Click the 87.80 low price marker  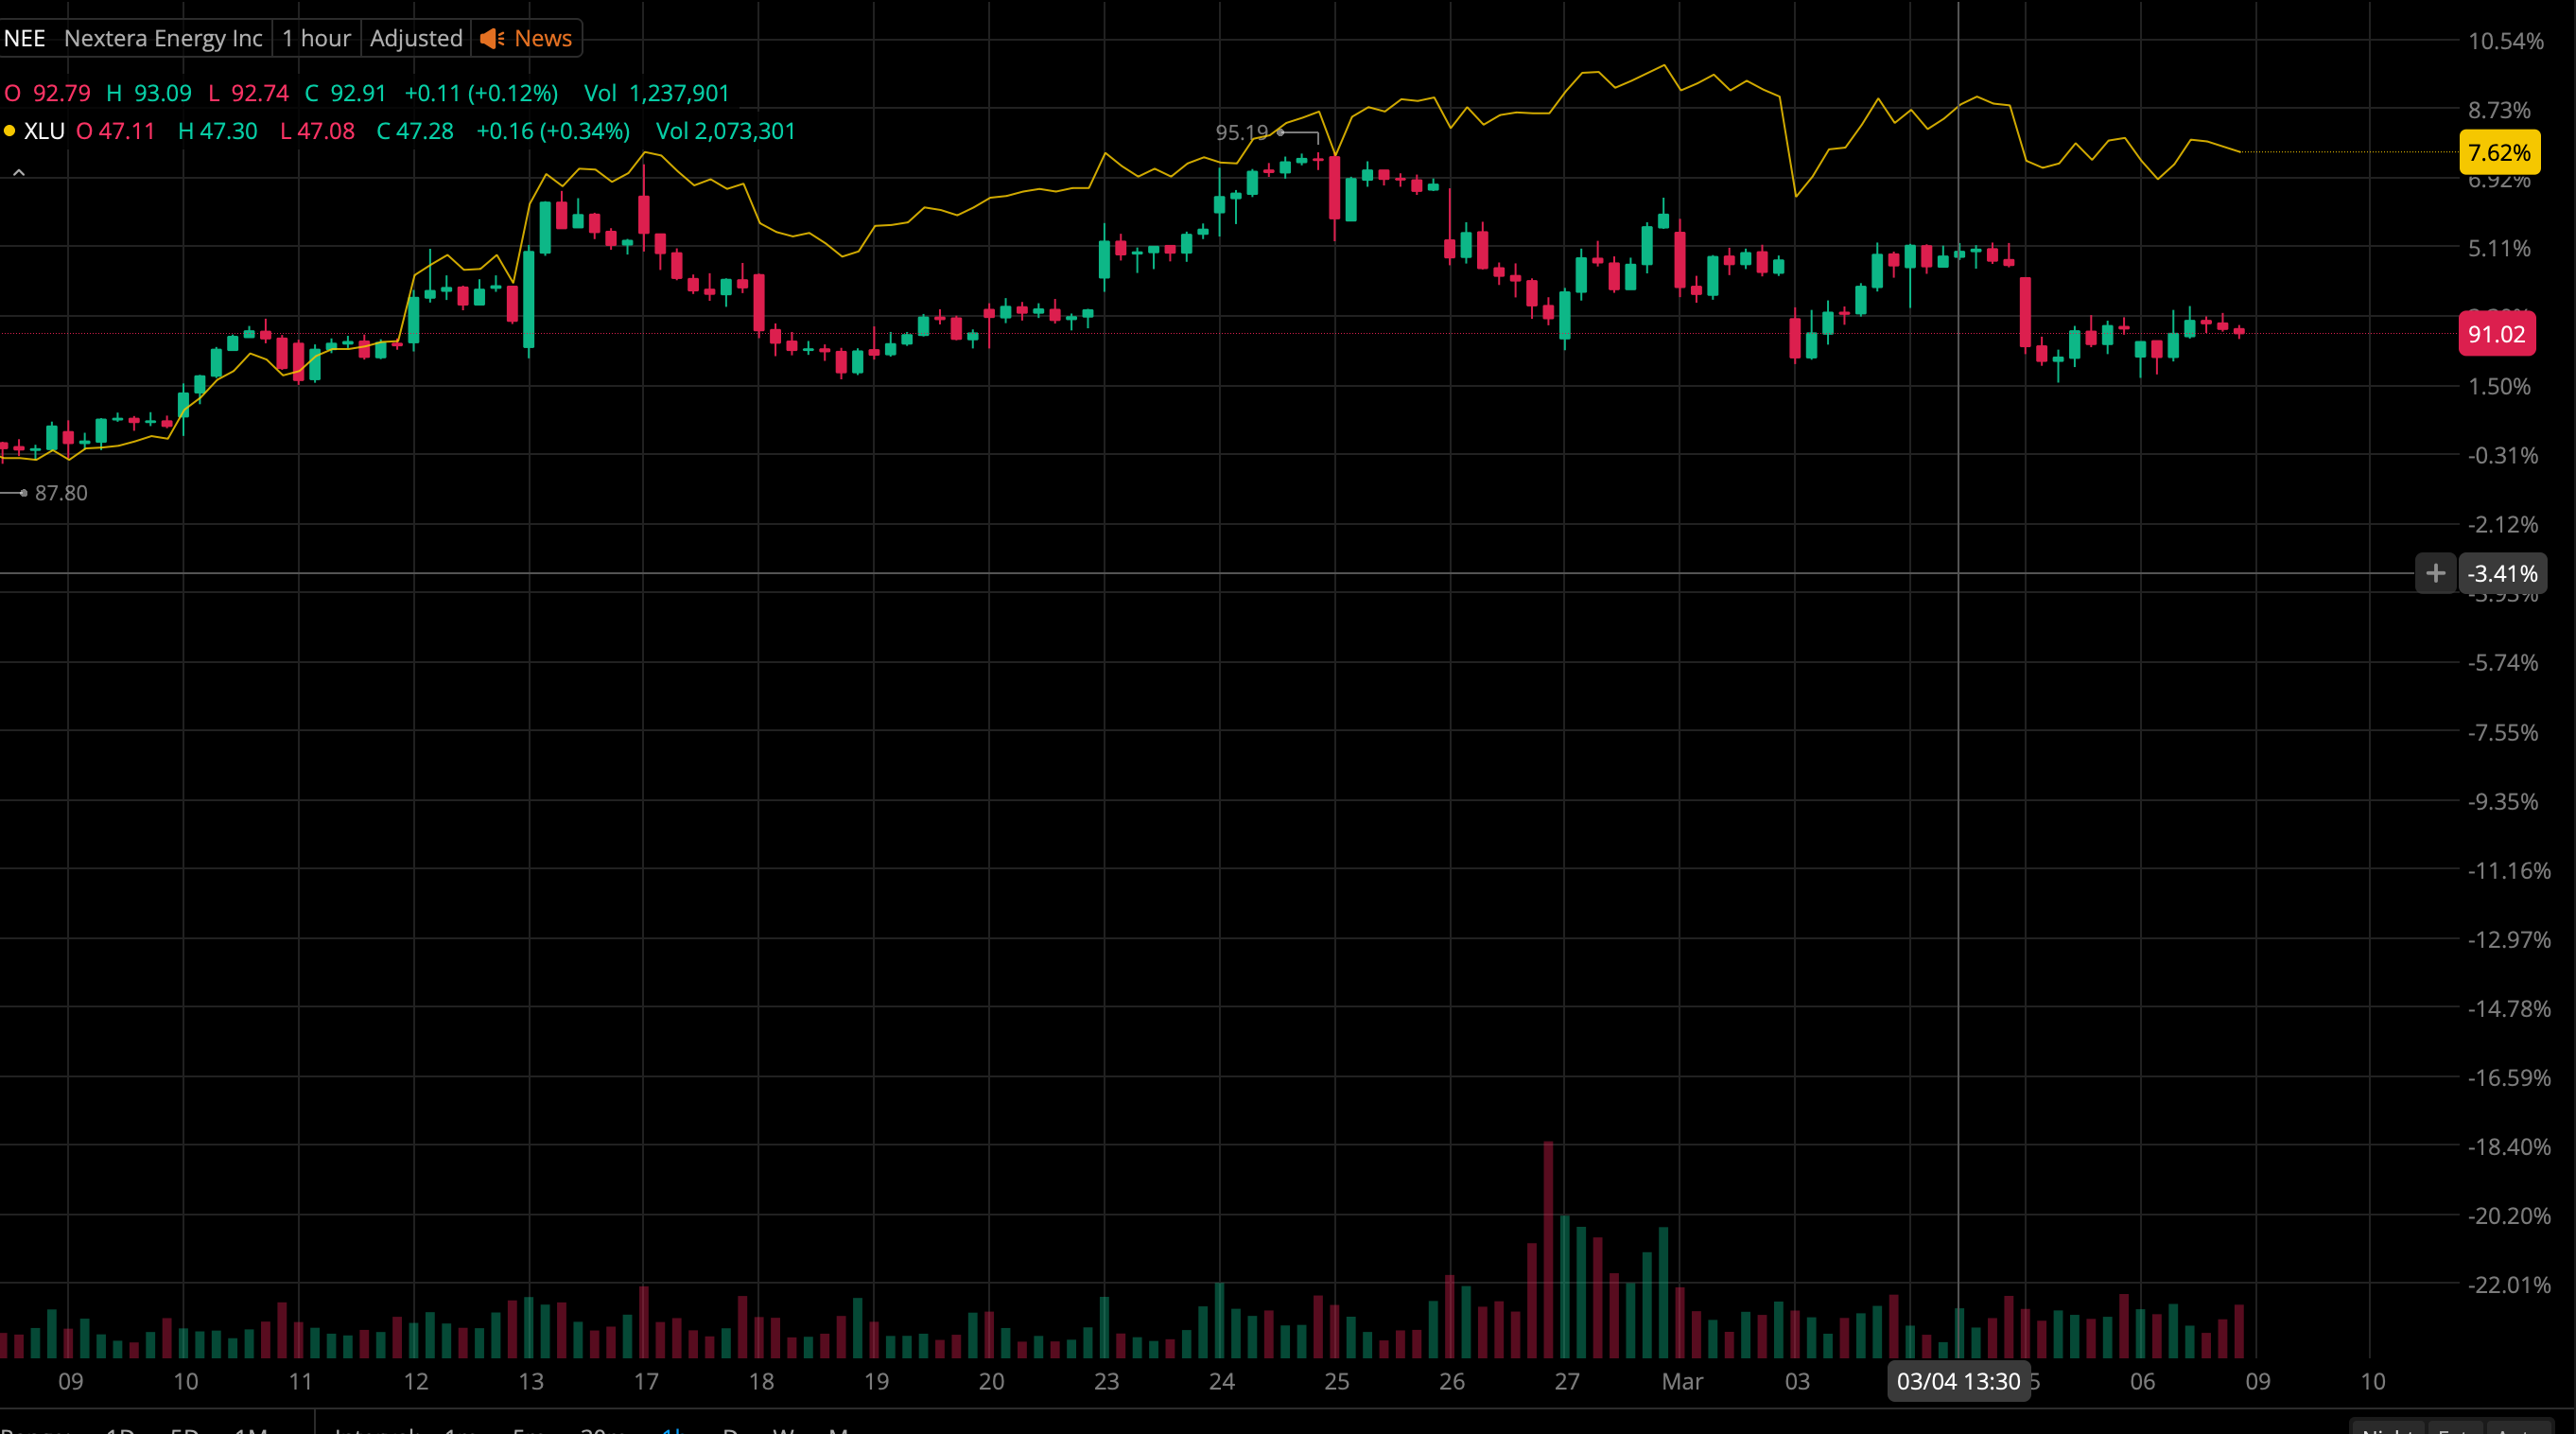61,493
